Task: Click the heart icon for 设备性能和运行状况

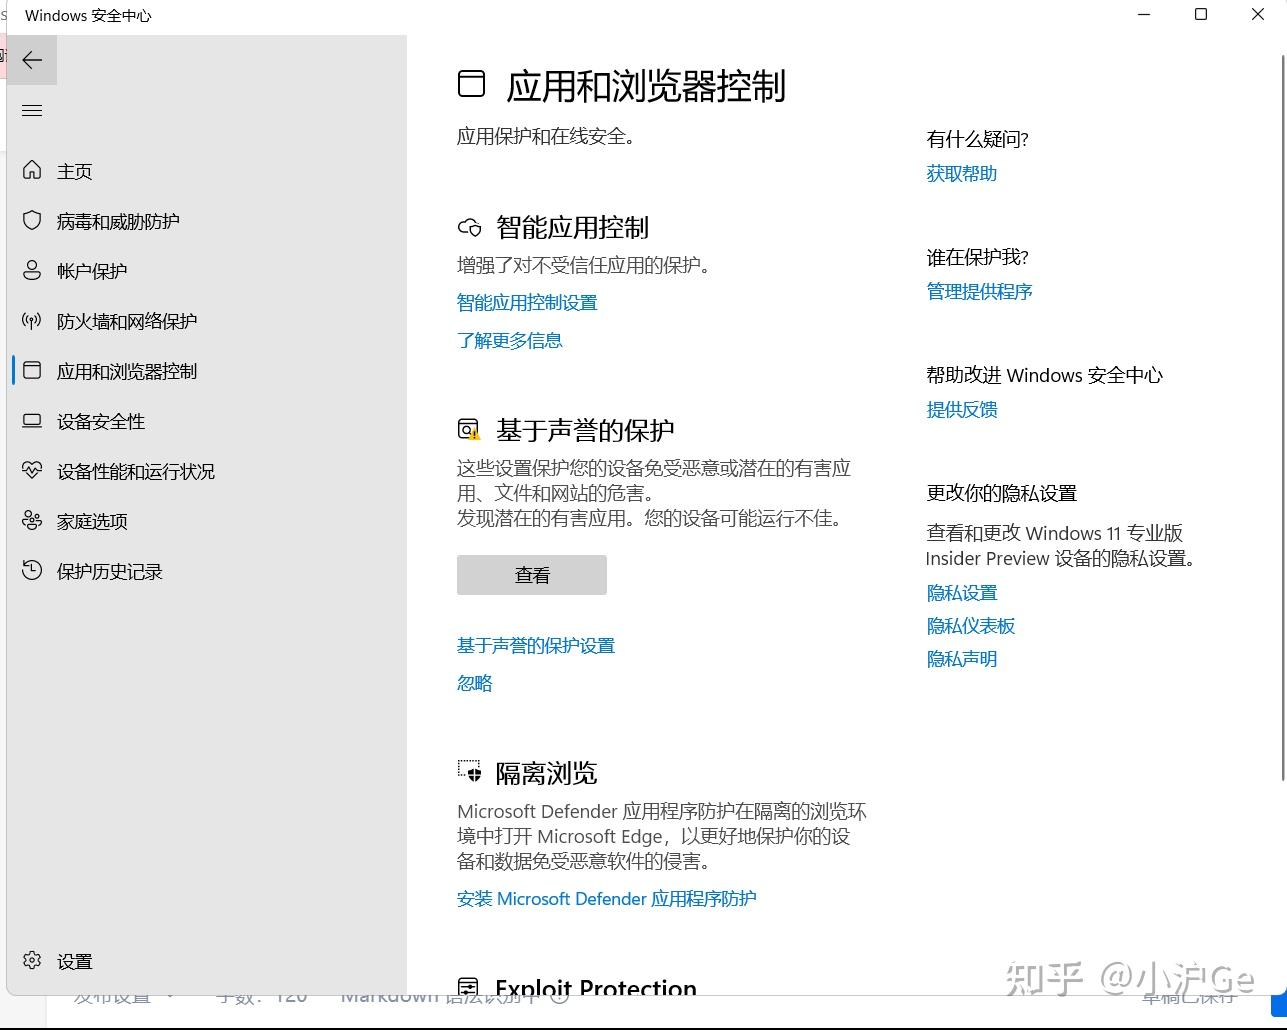Action: click(32, 470)
